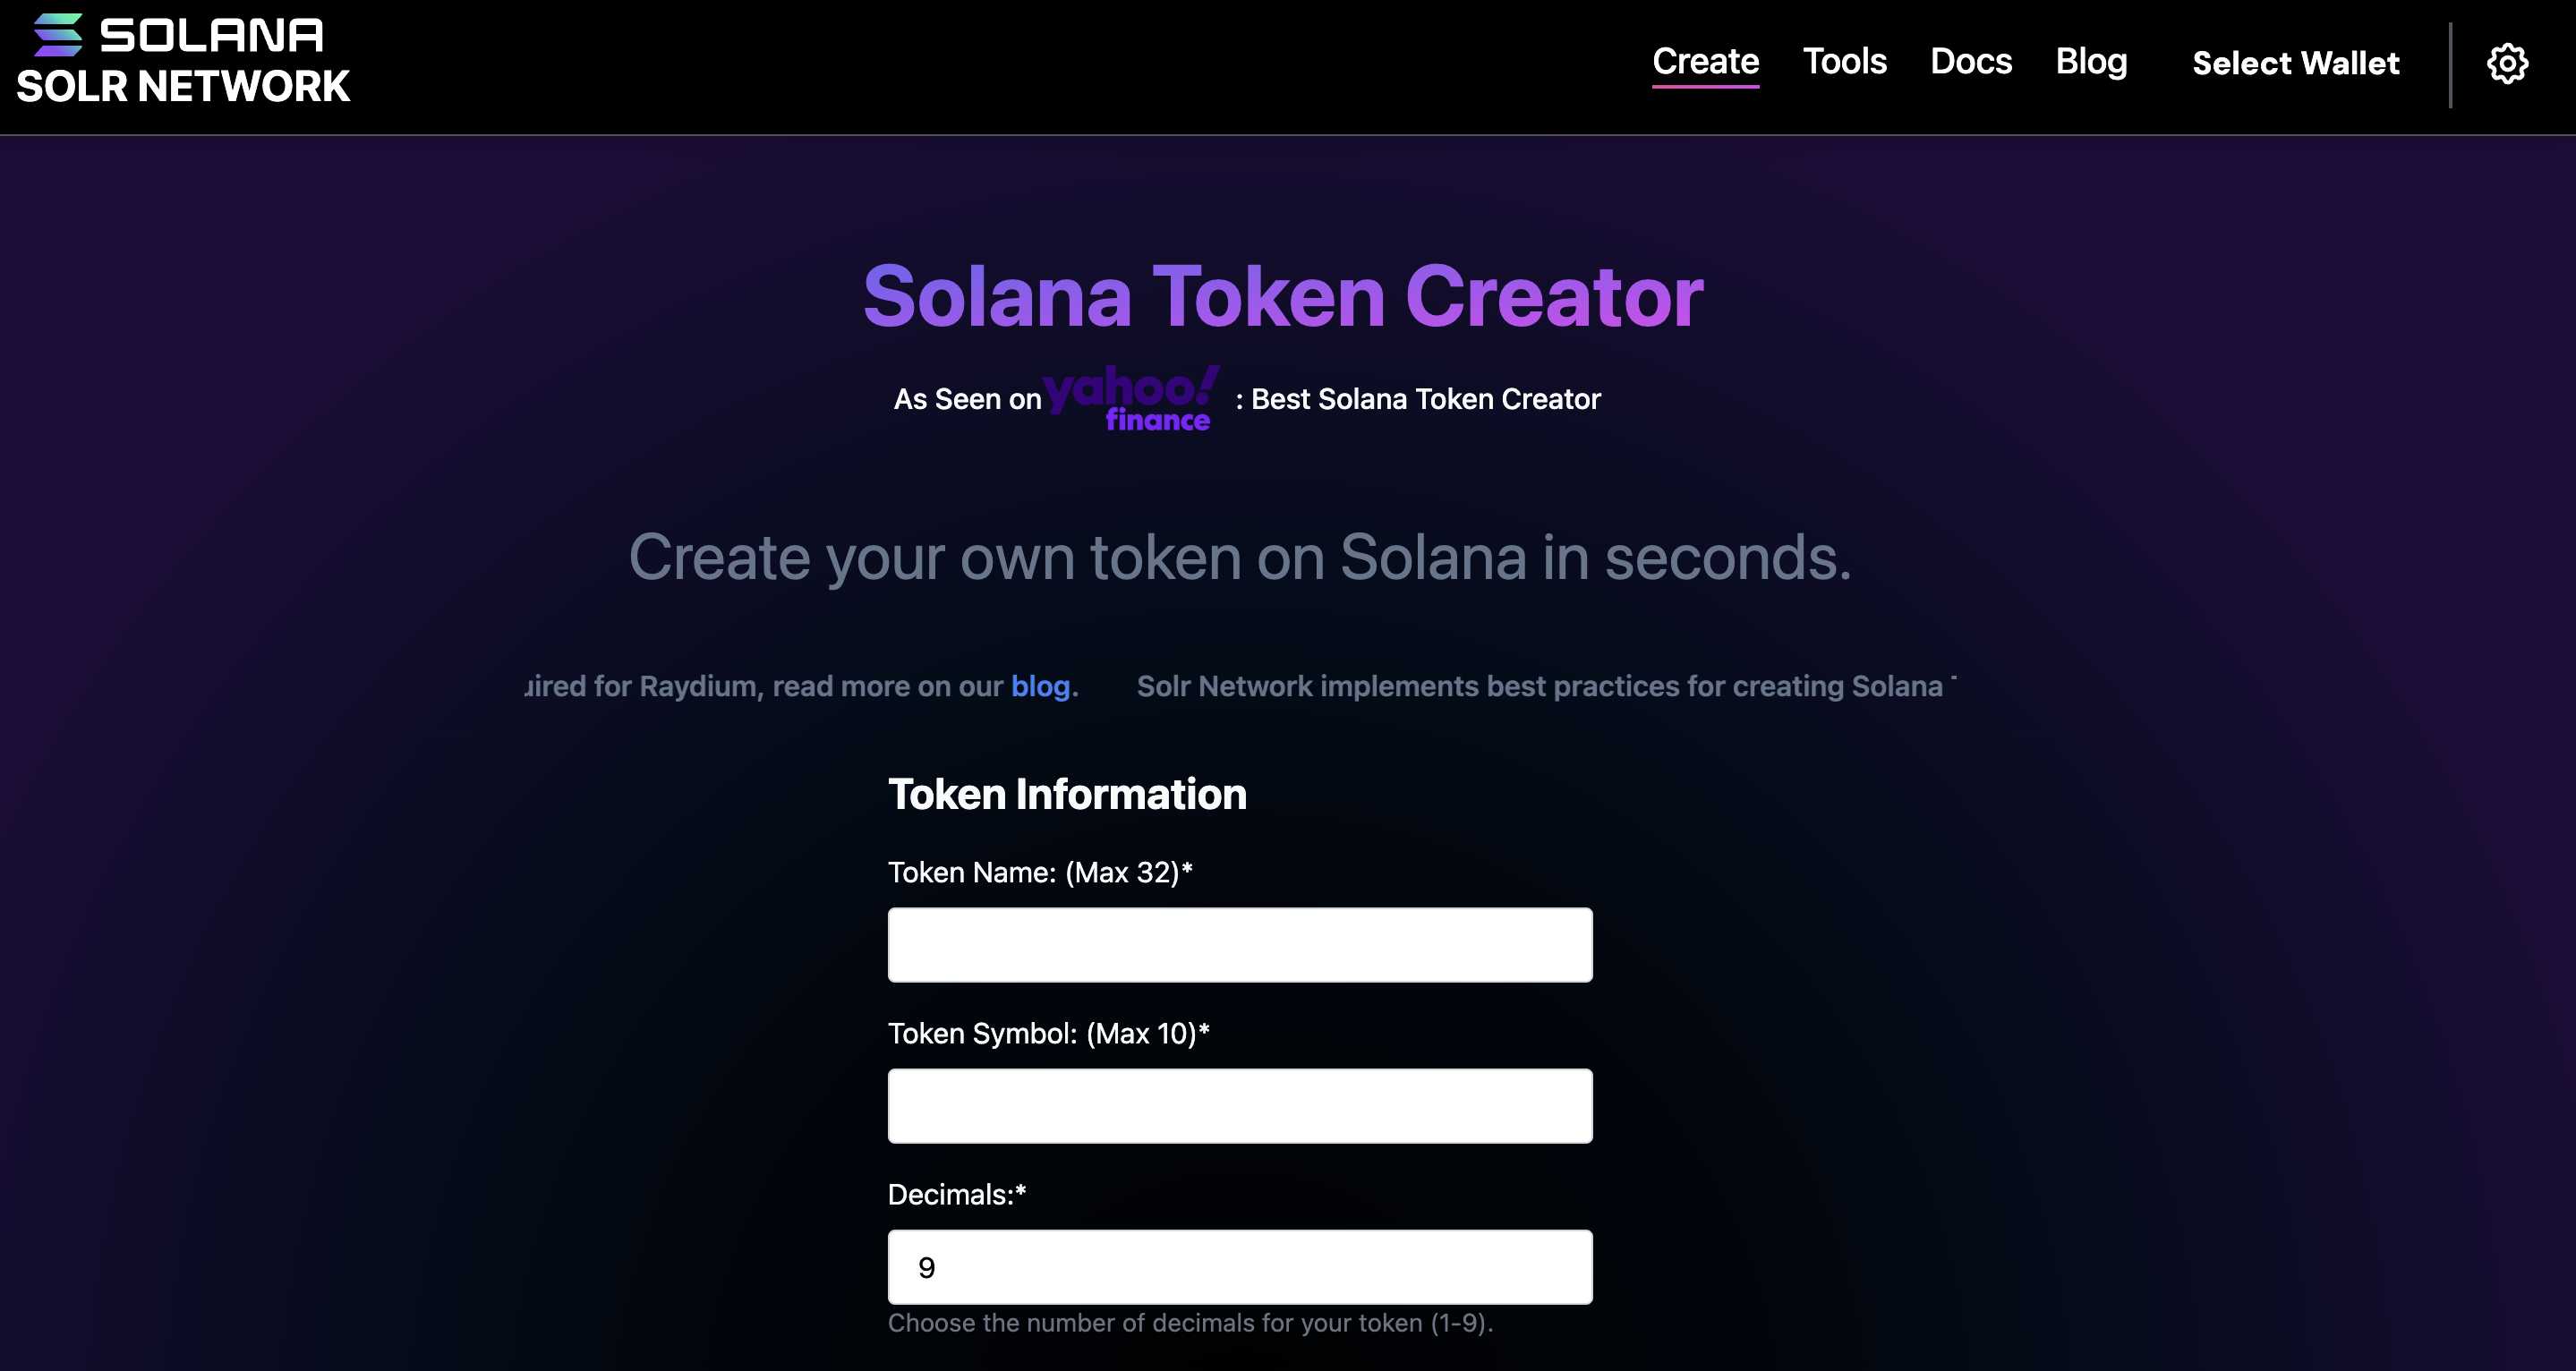2576x1371 pixels.
Task: Click the Token Symbol (Max 10) label
Action: (x=1048, y=1034)
